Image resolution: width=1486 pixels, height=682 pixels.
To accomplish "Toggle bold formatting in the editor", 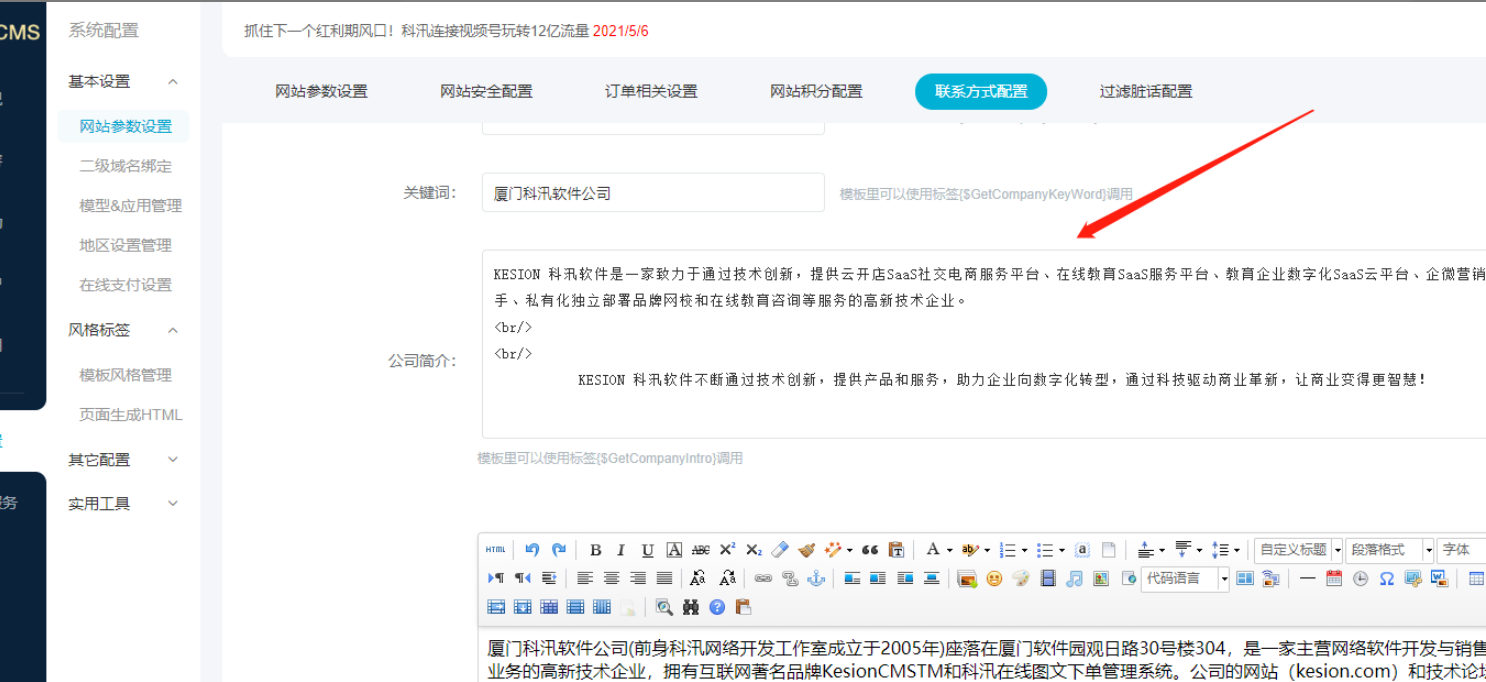I will pyautogui.click(x=595, y=550).
